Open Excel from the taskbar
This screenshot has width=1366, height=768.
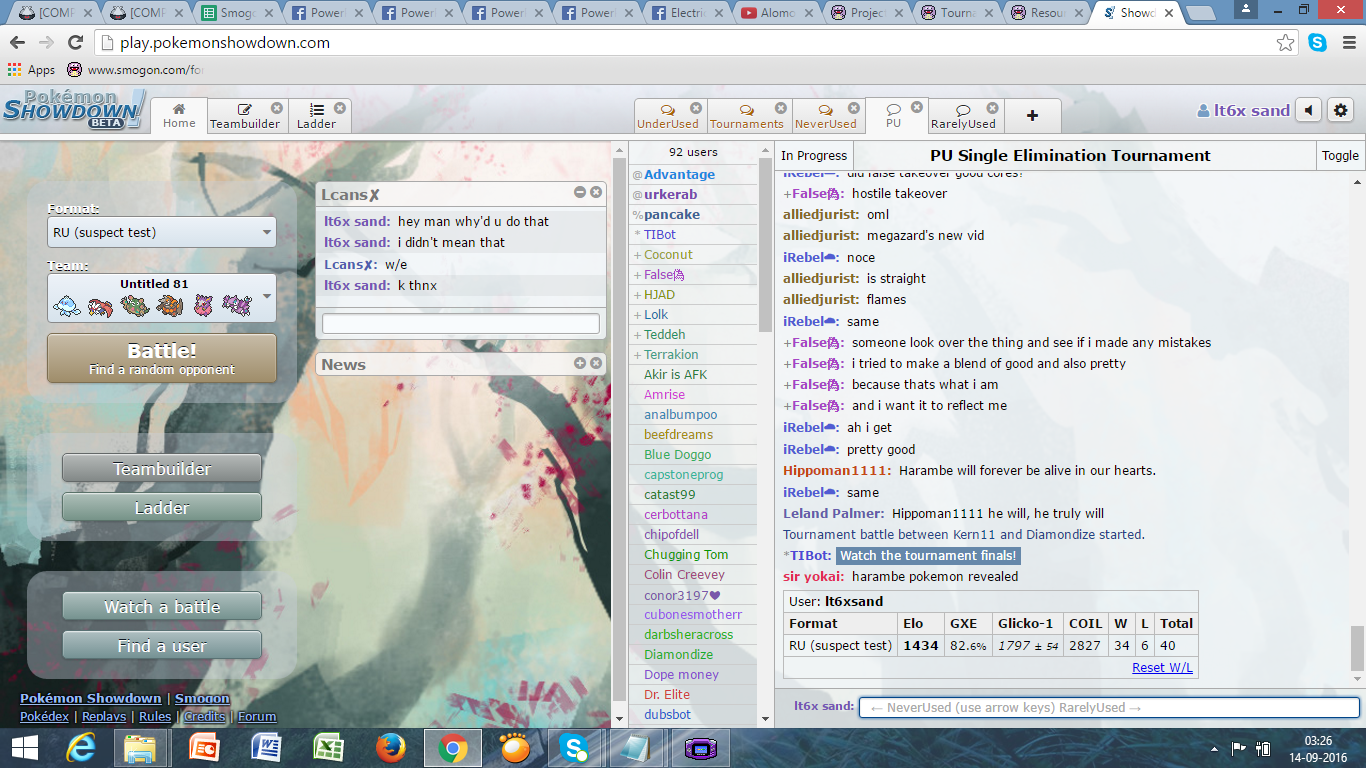click(328, 748)
